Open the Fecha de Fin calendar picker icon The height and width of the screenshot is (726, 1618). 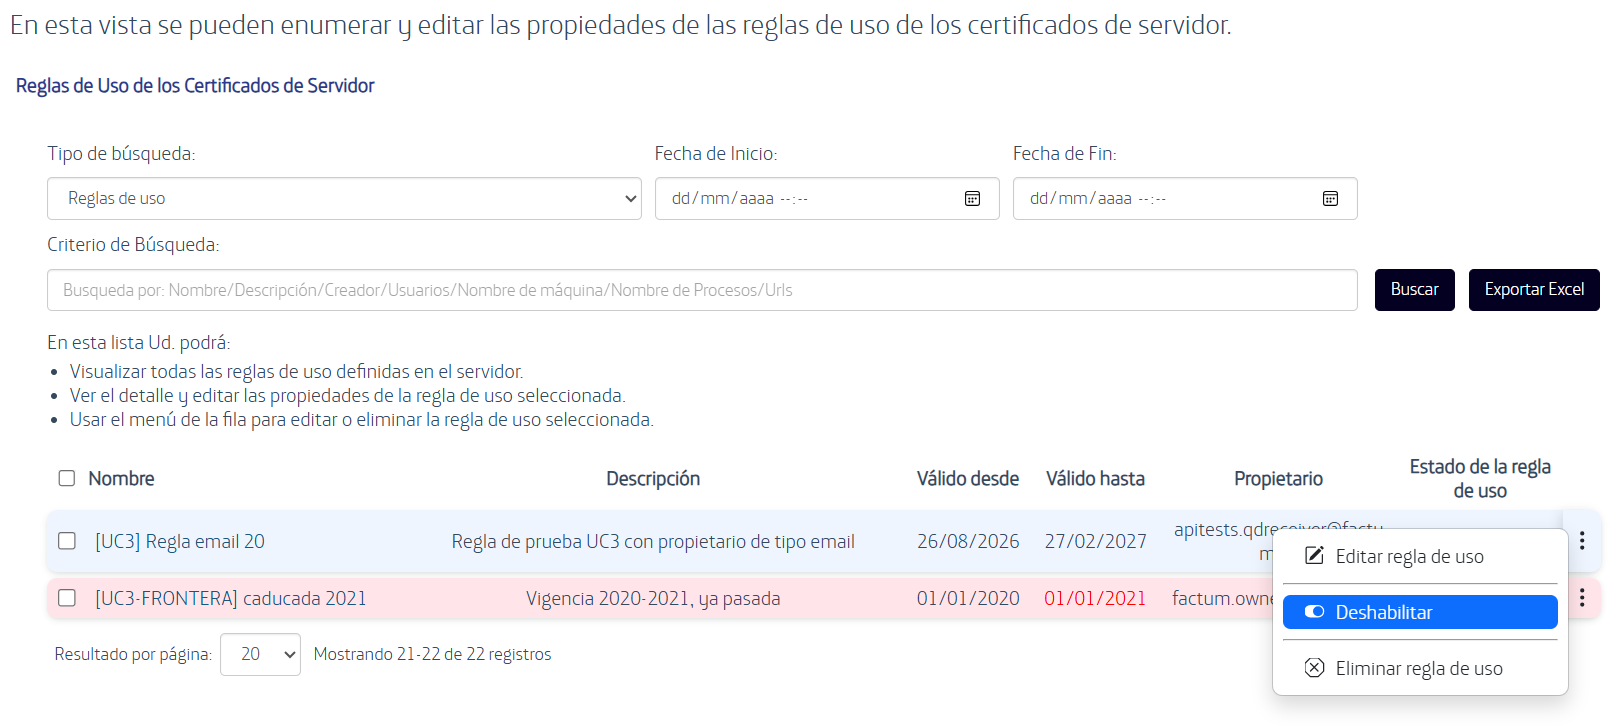(1330, 199)
